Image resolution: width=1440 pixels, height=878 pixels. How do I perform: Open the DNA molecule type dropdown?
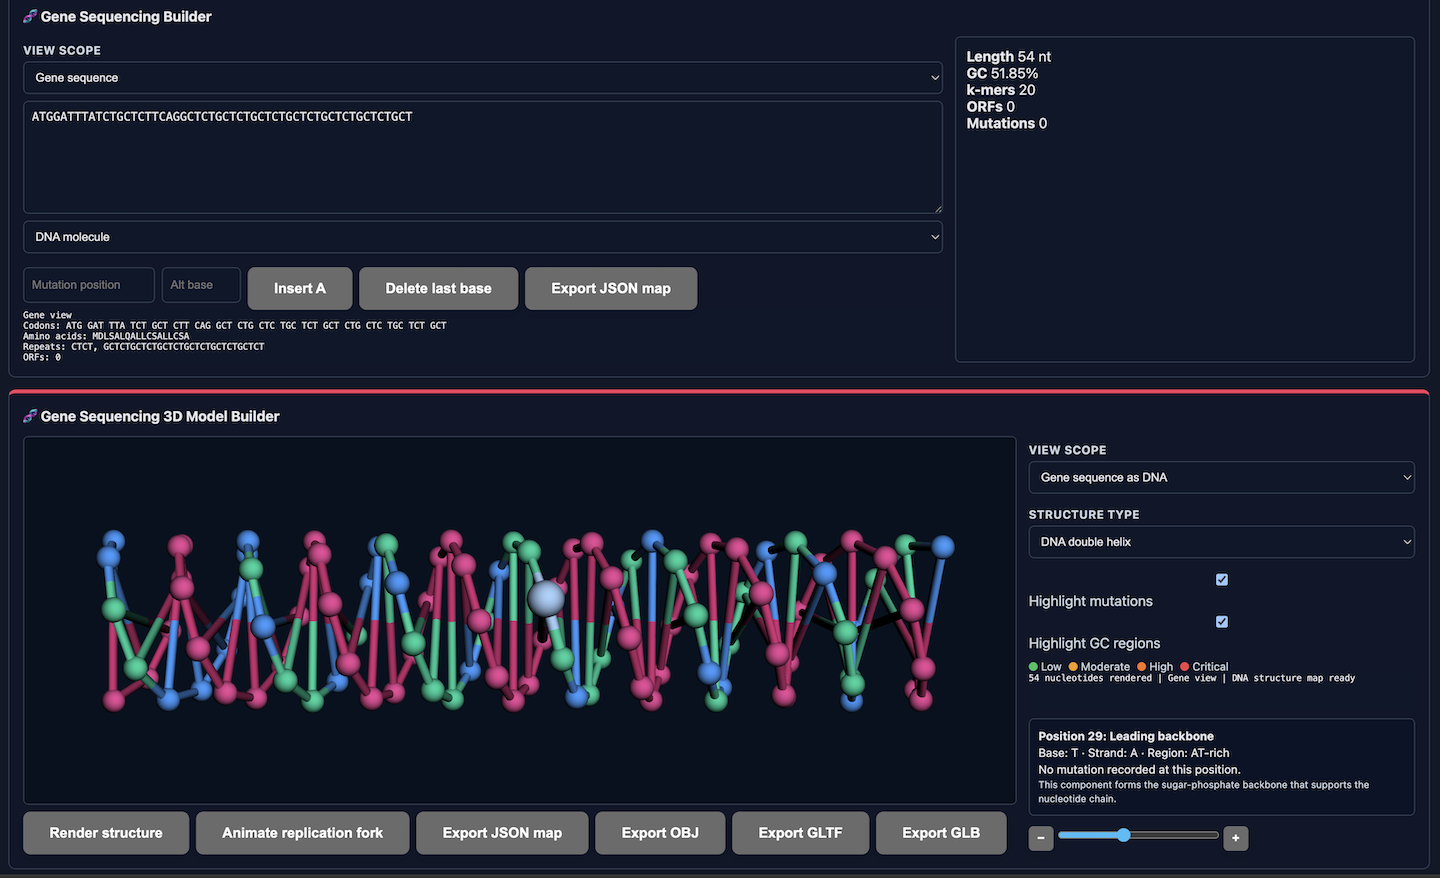coord(483,237)
